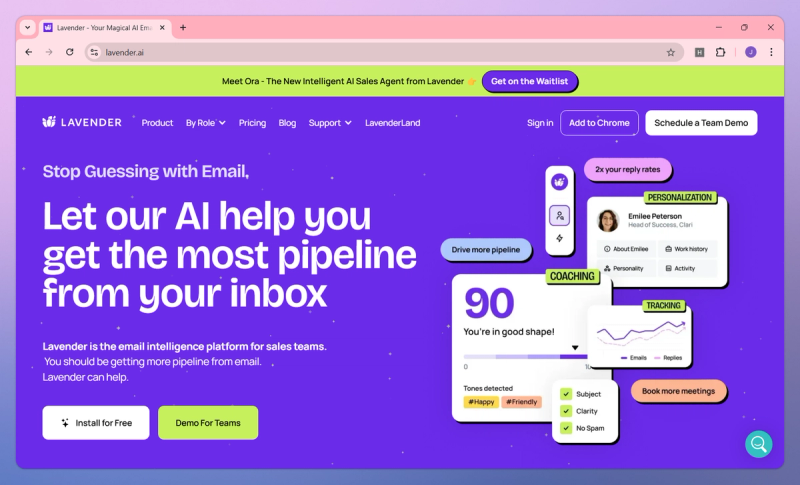Toggle the Clarity checkbox

tap(566, 411)
